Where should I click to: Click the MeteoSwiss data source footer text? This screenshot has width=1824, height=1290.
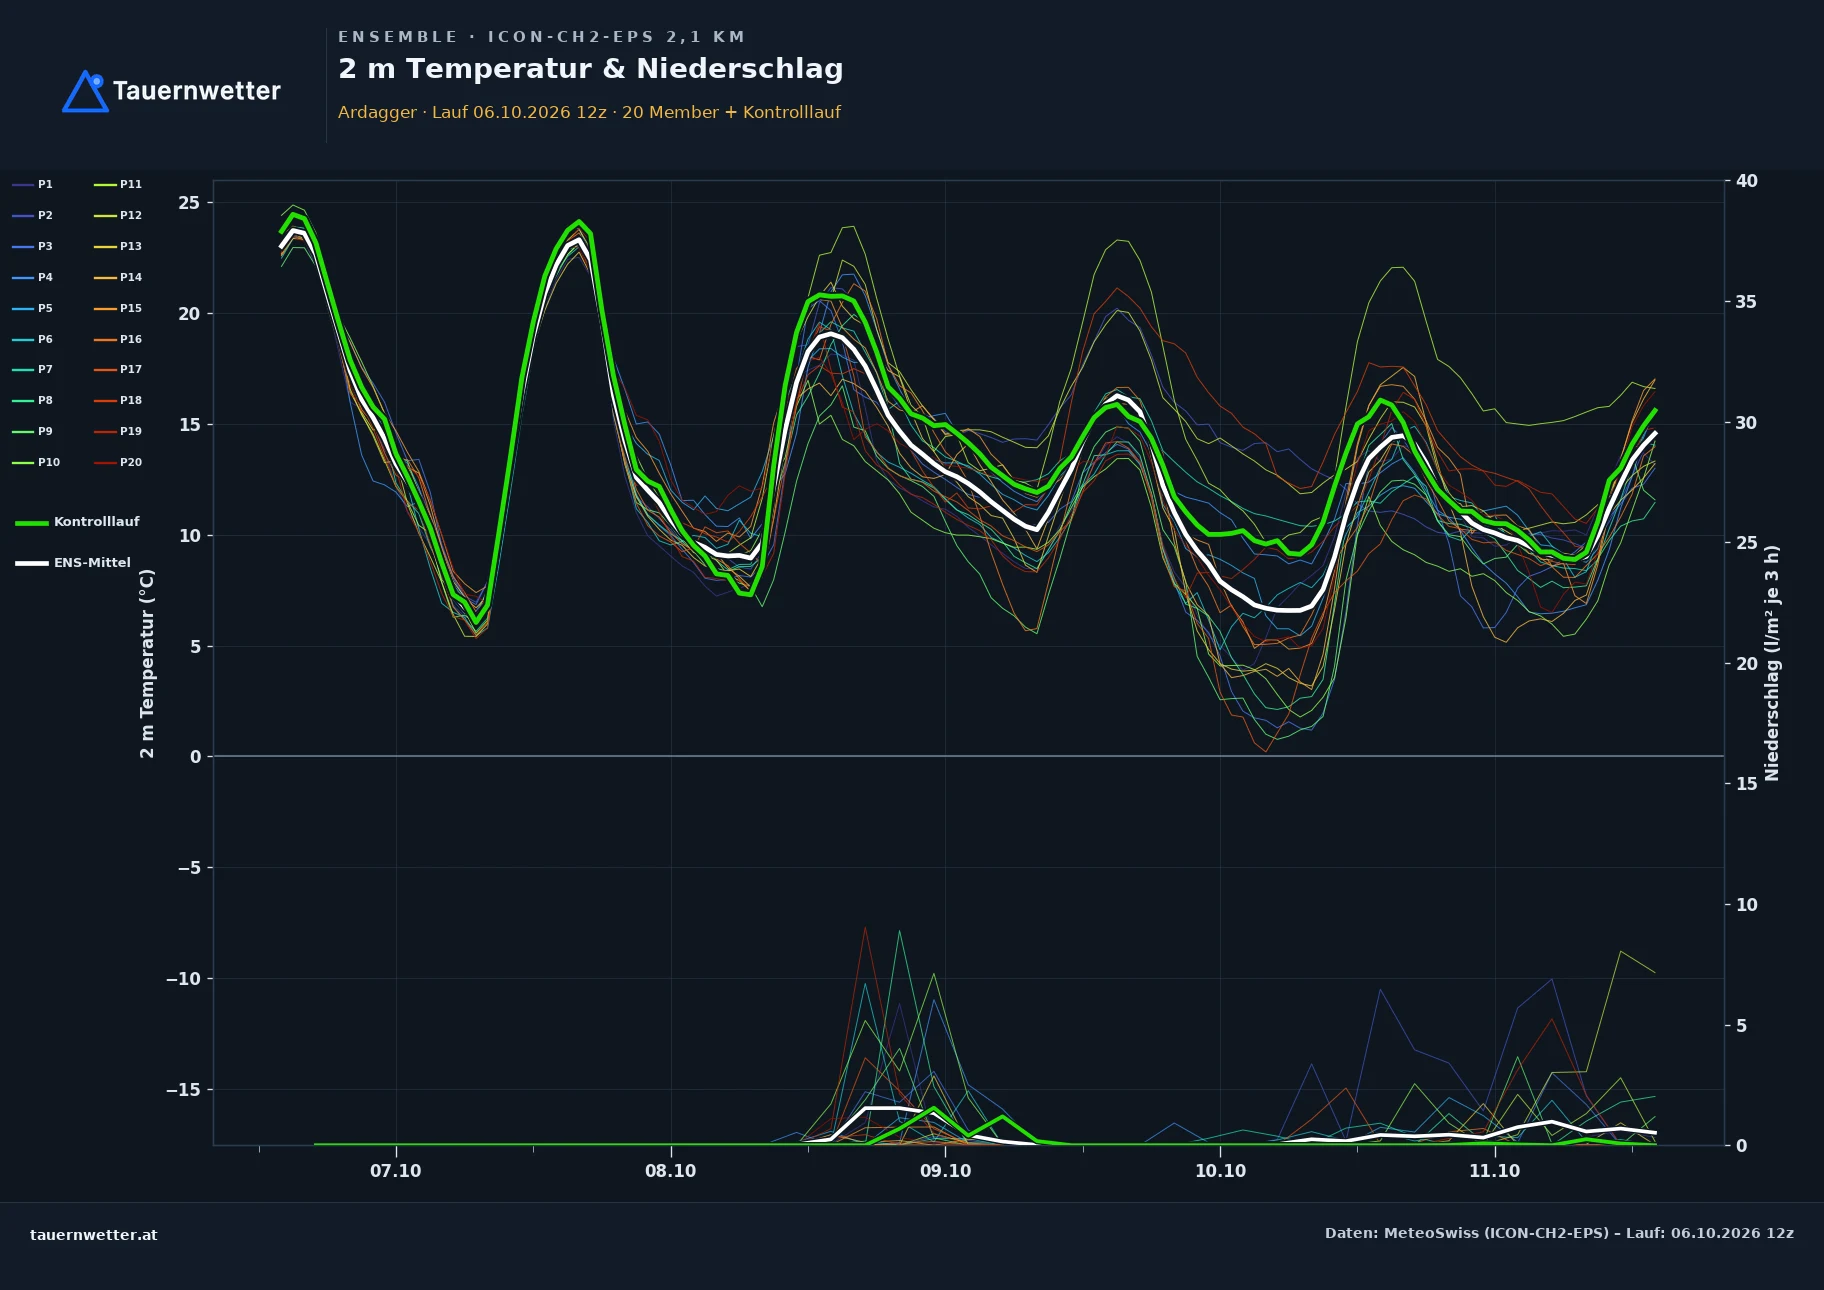(1559, 1233)
